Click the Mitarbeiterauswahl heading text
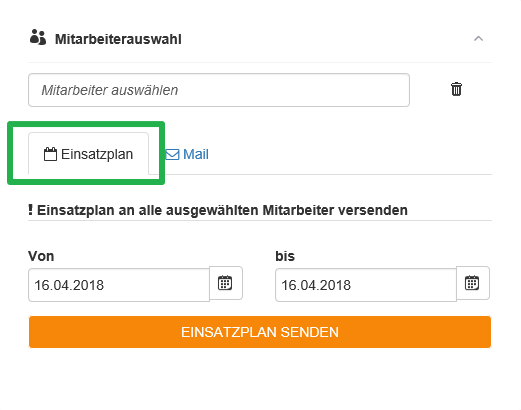The width and height of the screenshot is (521, 410). [x=118, y=39]
